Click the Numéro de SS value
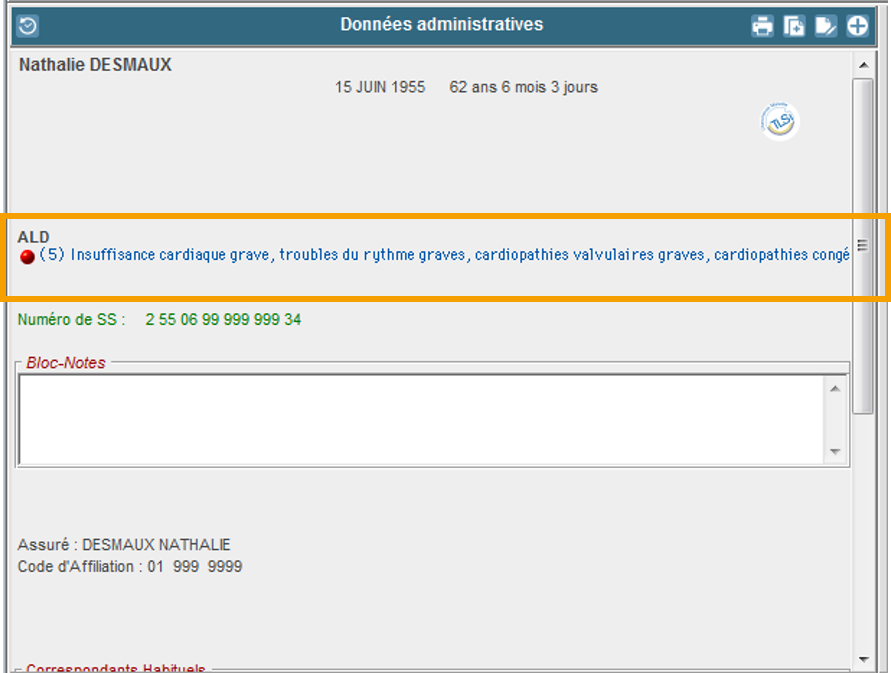This screenshot has width=891, height=673. coord(222,320)
